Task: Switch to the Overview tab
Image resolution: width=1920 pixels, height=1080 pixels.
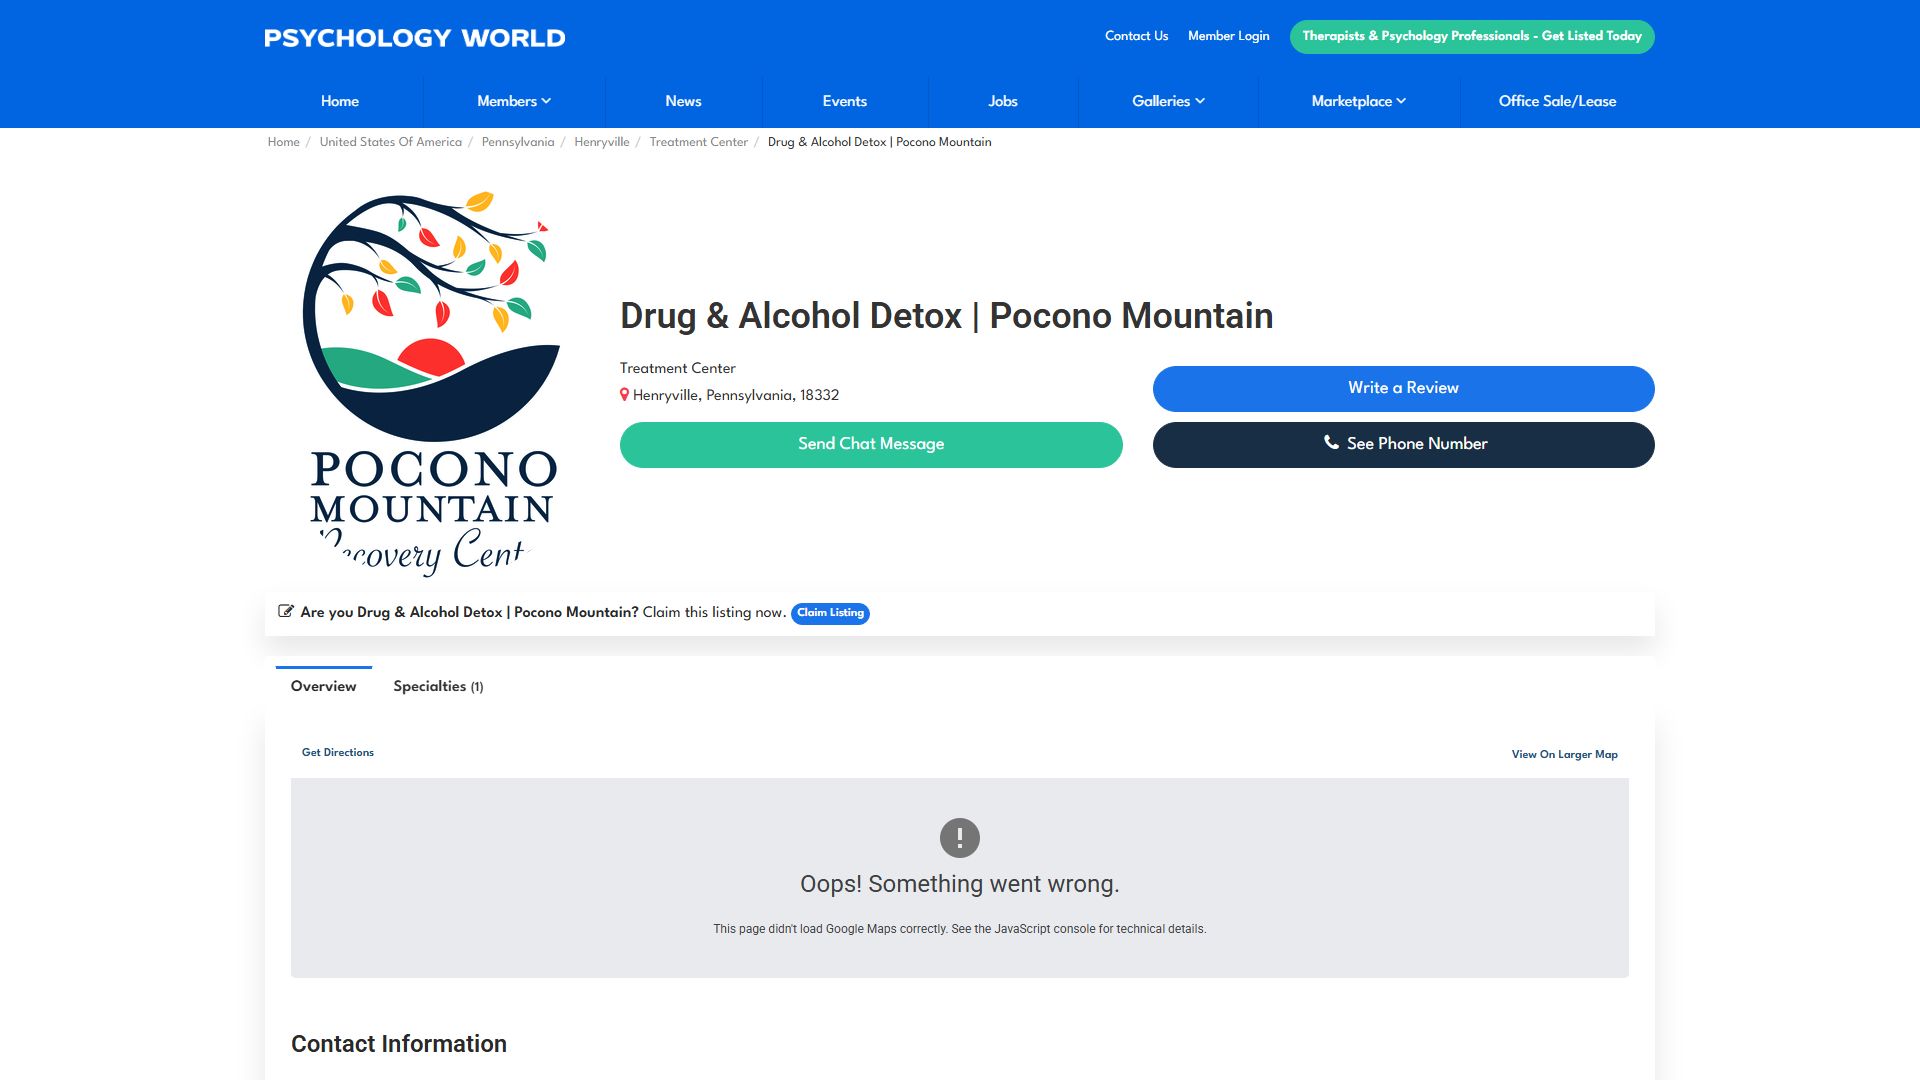Action: click(x=323, y=686)
